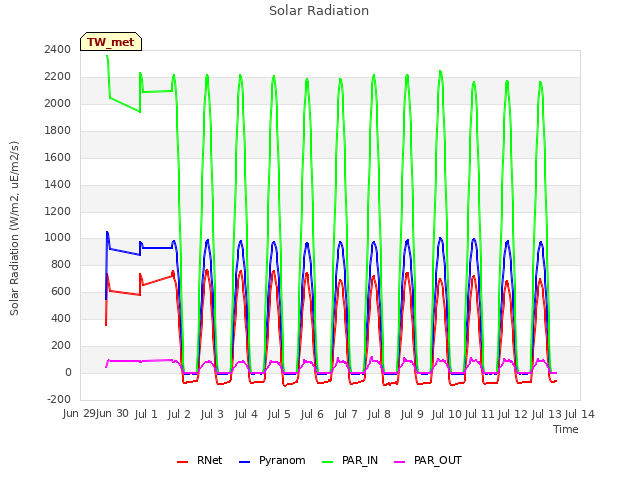Viewport: 640px width, 480px height.
Task: Click the Jul 4 x-axis tick label
Action: coord(246,414)
